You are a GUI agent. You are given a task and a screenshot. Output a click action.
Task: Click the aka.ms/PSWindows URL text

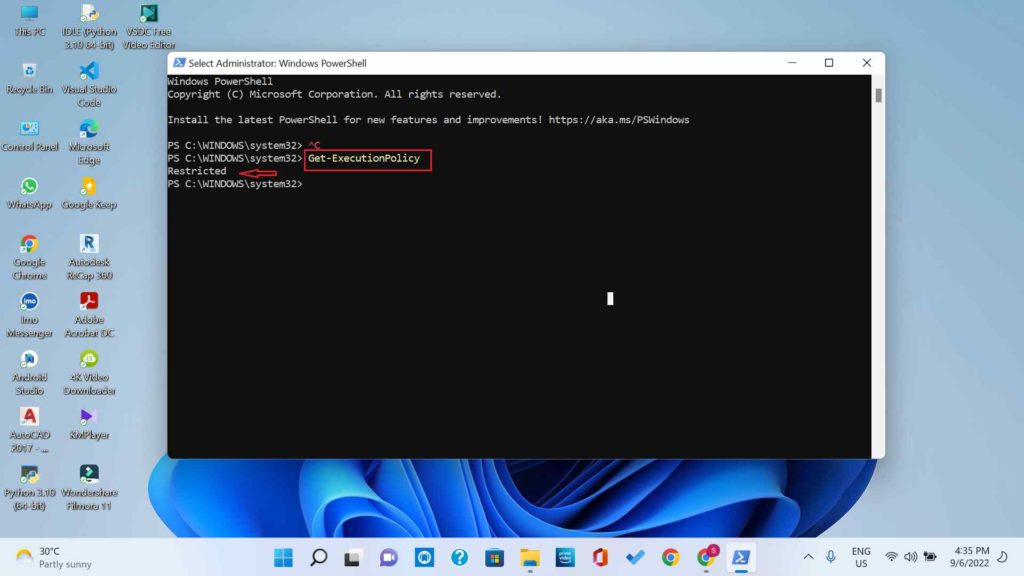[619, 120]
